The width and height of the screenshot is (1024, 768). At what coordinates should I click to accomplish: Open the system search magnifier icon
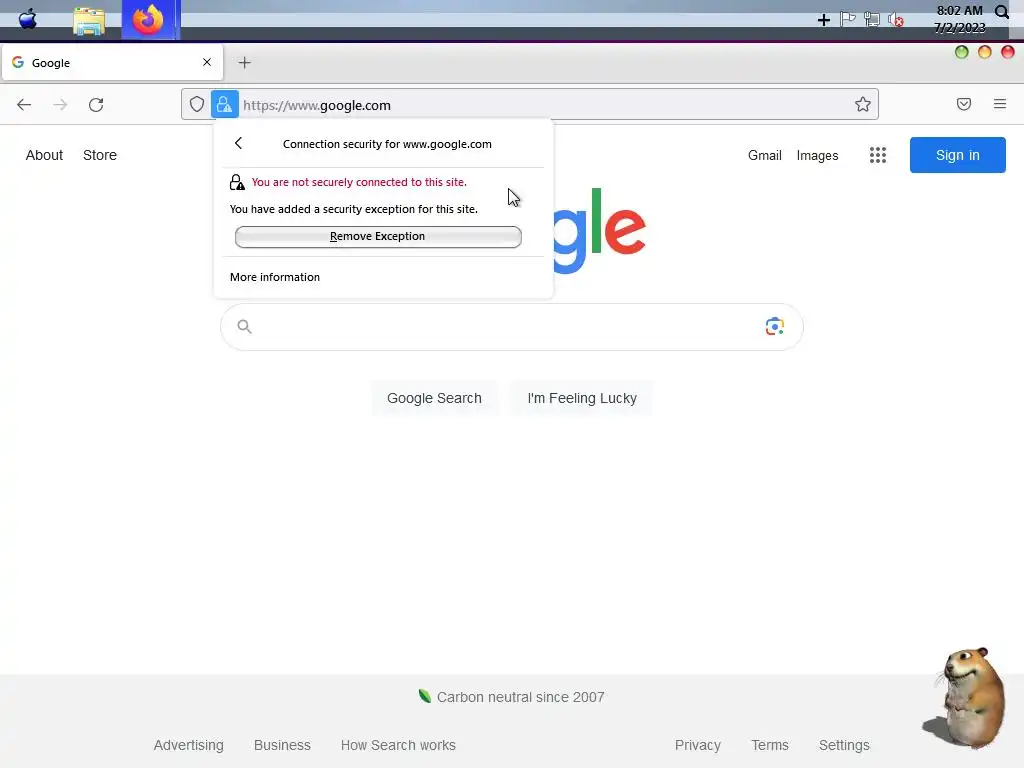pyautogui.click(x=1002, y=11)
